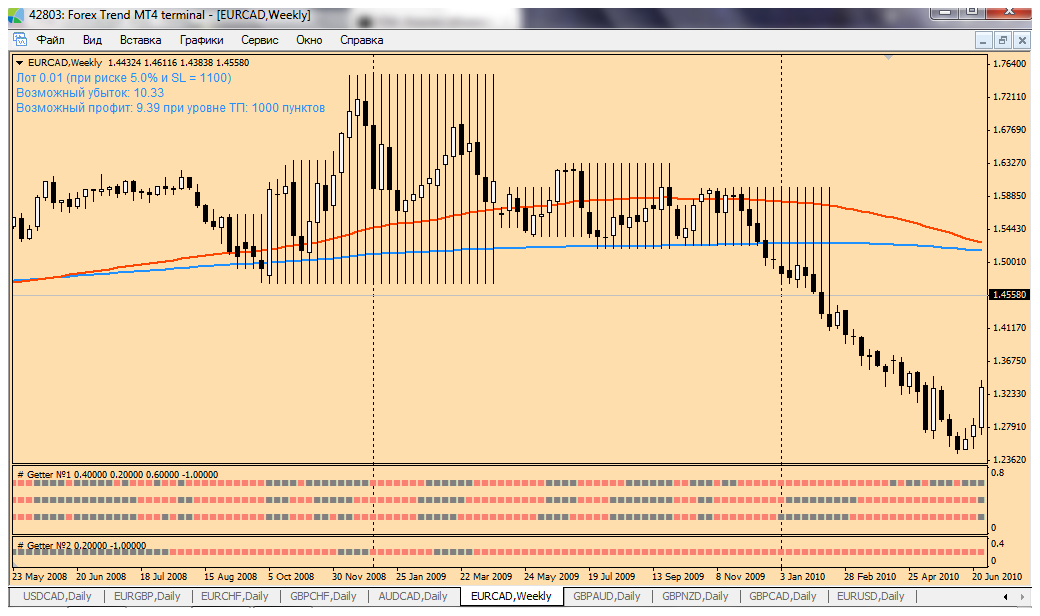The image size is (1040, 616).
Task: Open the Окно menu
Action: point(309,40)
